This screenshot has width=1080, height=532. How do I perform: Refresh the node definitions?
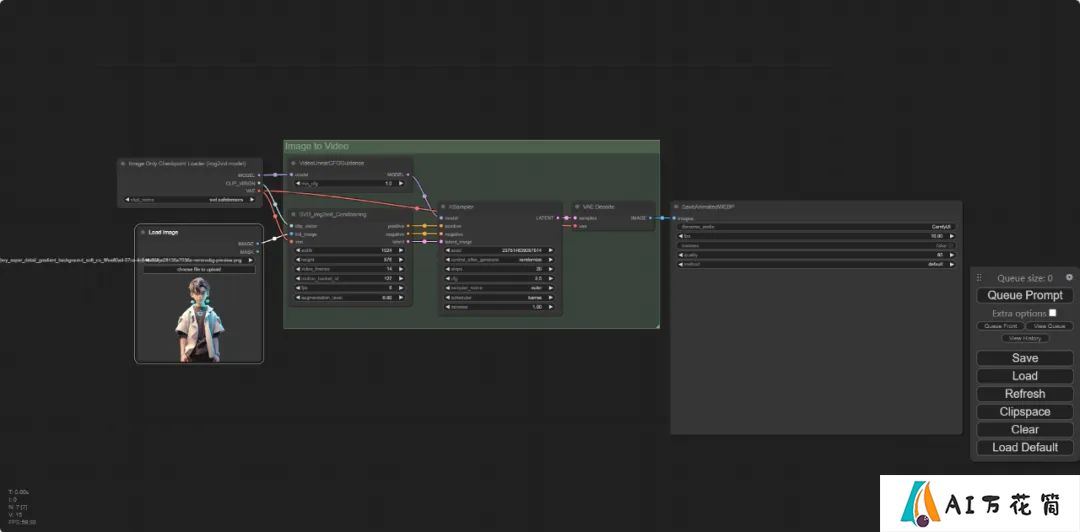(x=1025, y=393)
